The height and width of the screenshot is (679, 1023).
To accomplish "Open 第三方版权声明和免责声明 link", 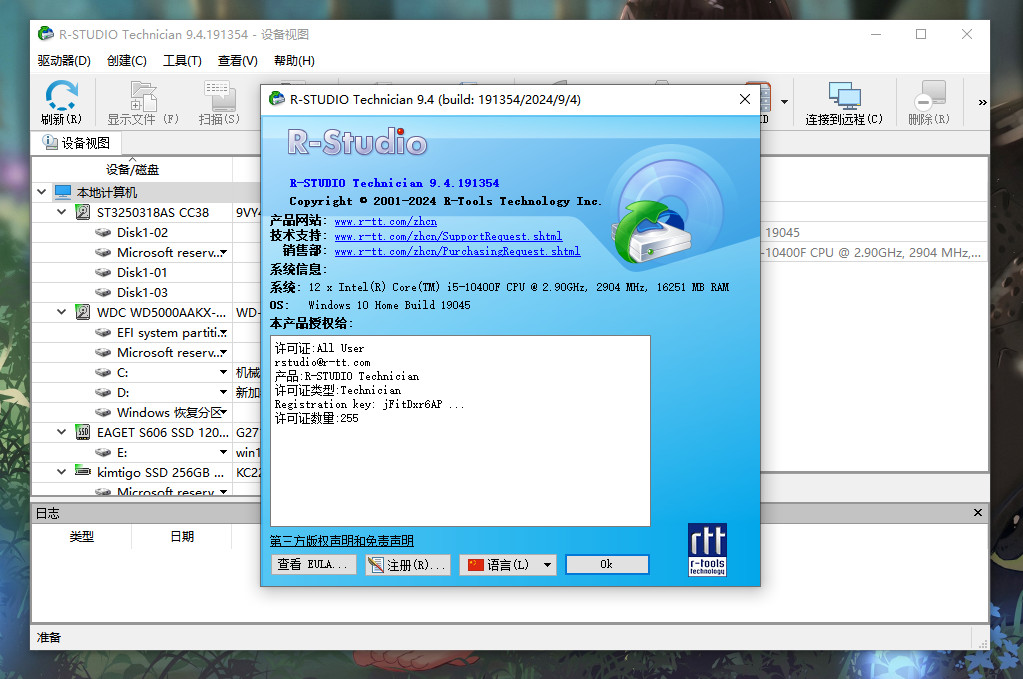I will coord(342,541).
